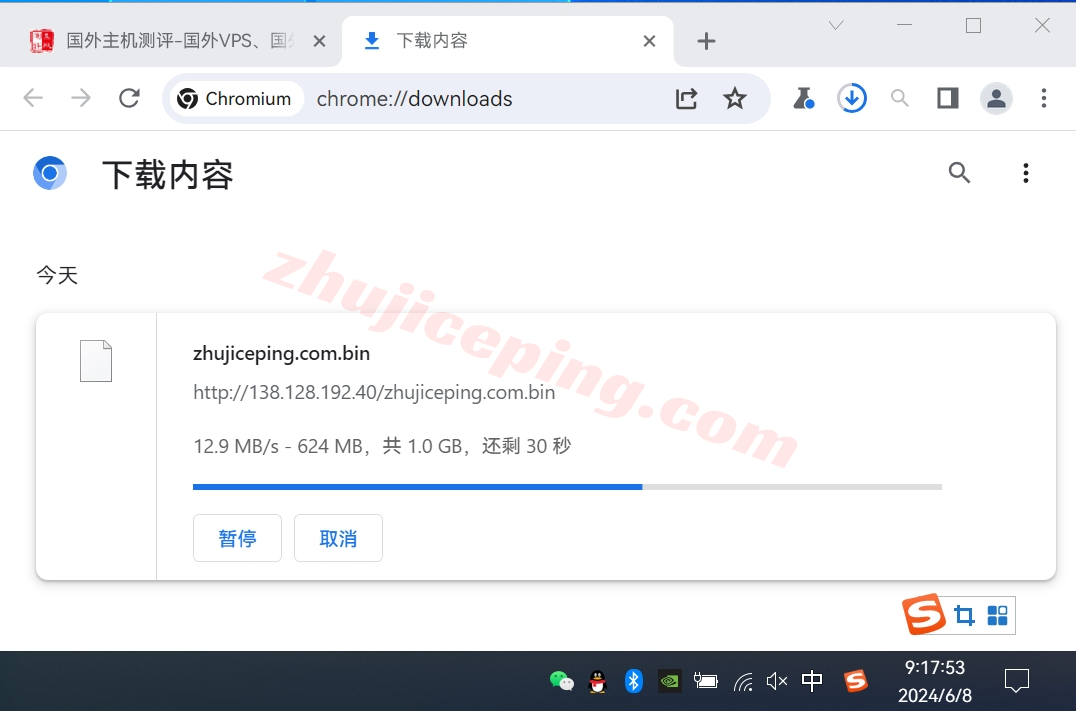Open Chromium three-dot main menu
The width and height of the screenshot is (1076, 711).
click(x=1044, y=98)
